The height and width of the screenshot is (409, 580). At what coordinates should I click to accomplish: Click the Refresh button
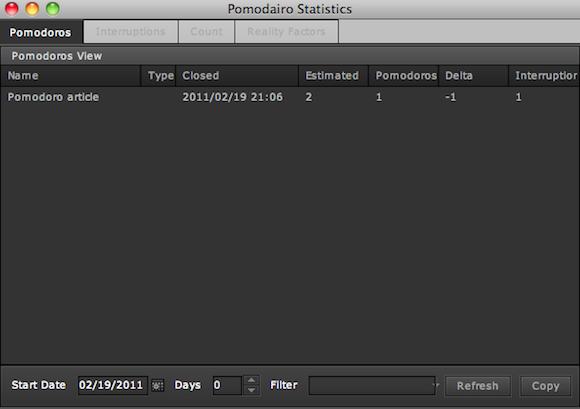(478, 386)
